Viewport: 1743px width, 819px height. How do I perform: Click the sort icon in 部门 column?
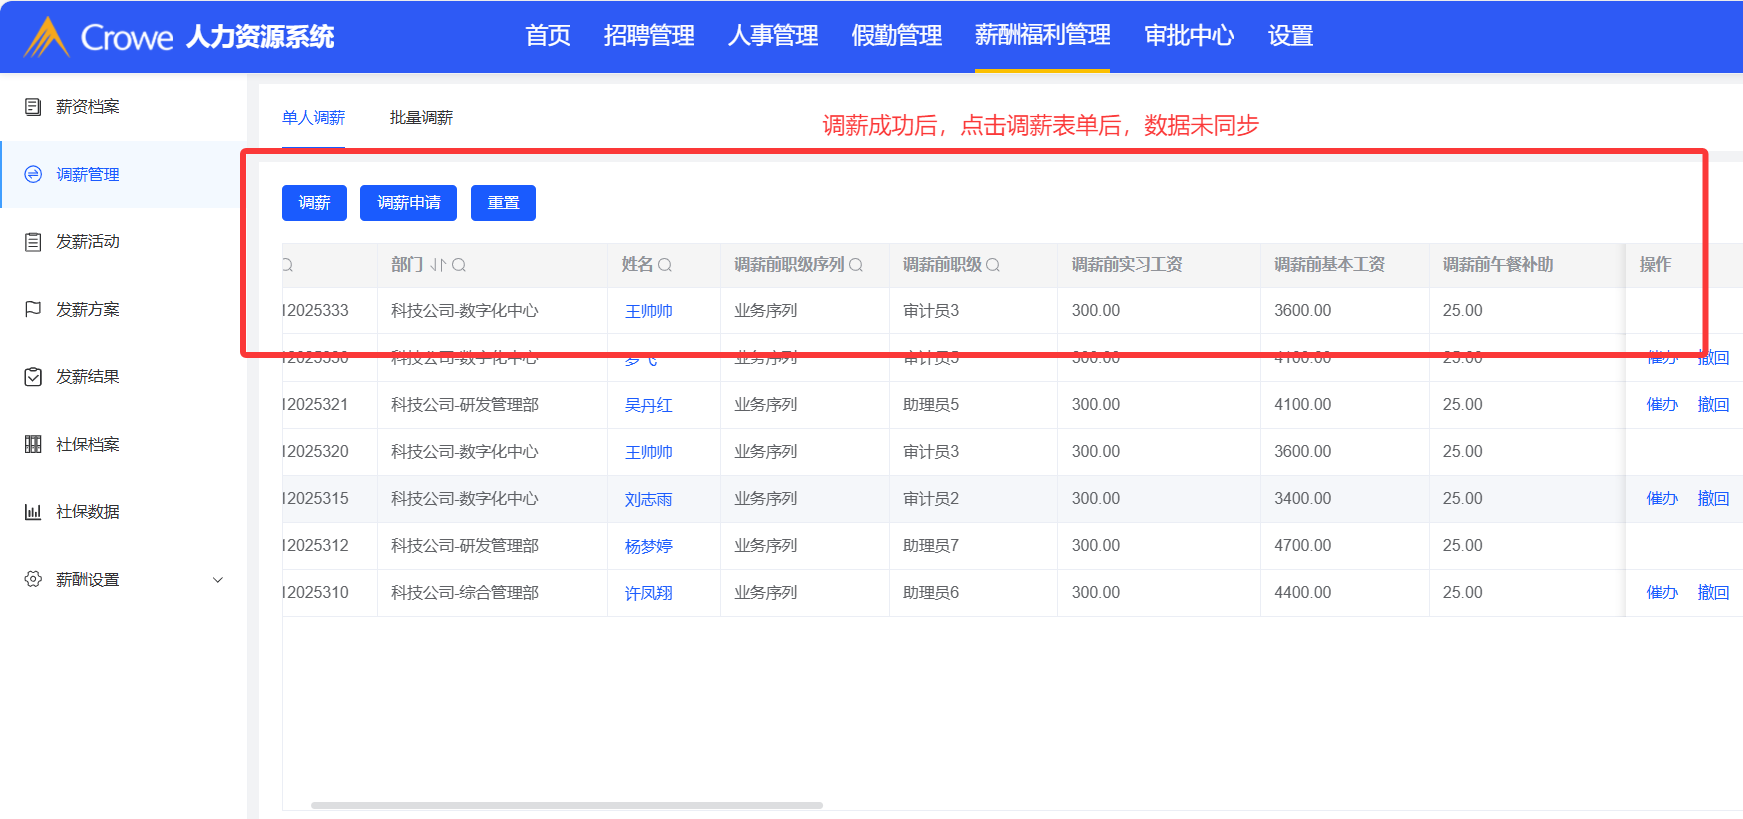click(438, 265)
